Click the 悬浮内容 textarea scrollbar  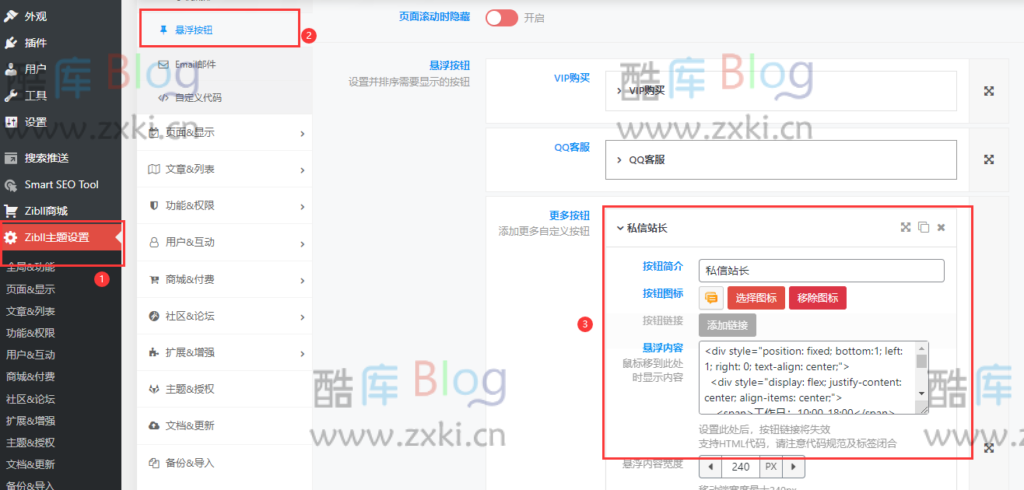click(921, 370)
